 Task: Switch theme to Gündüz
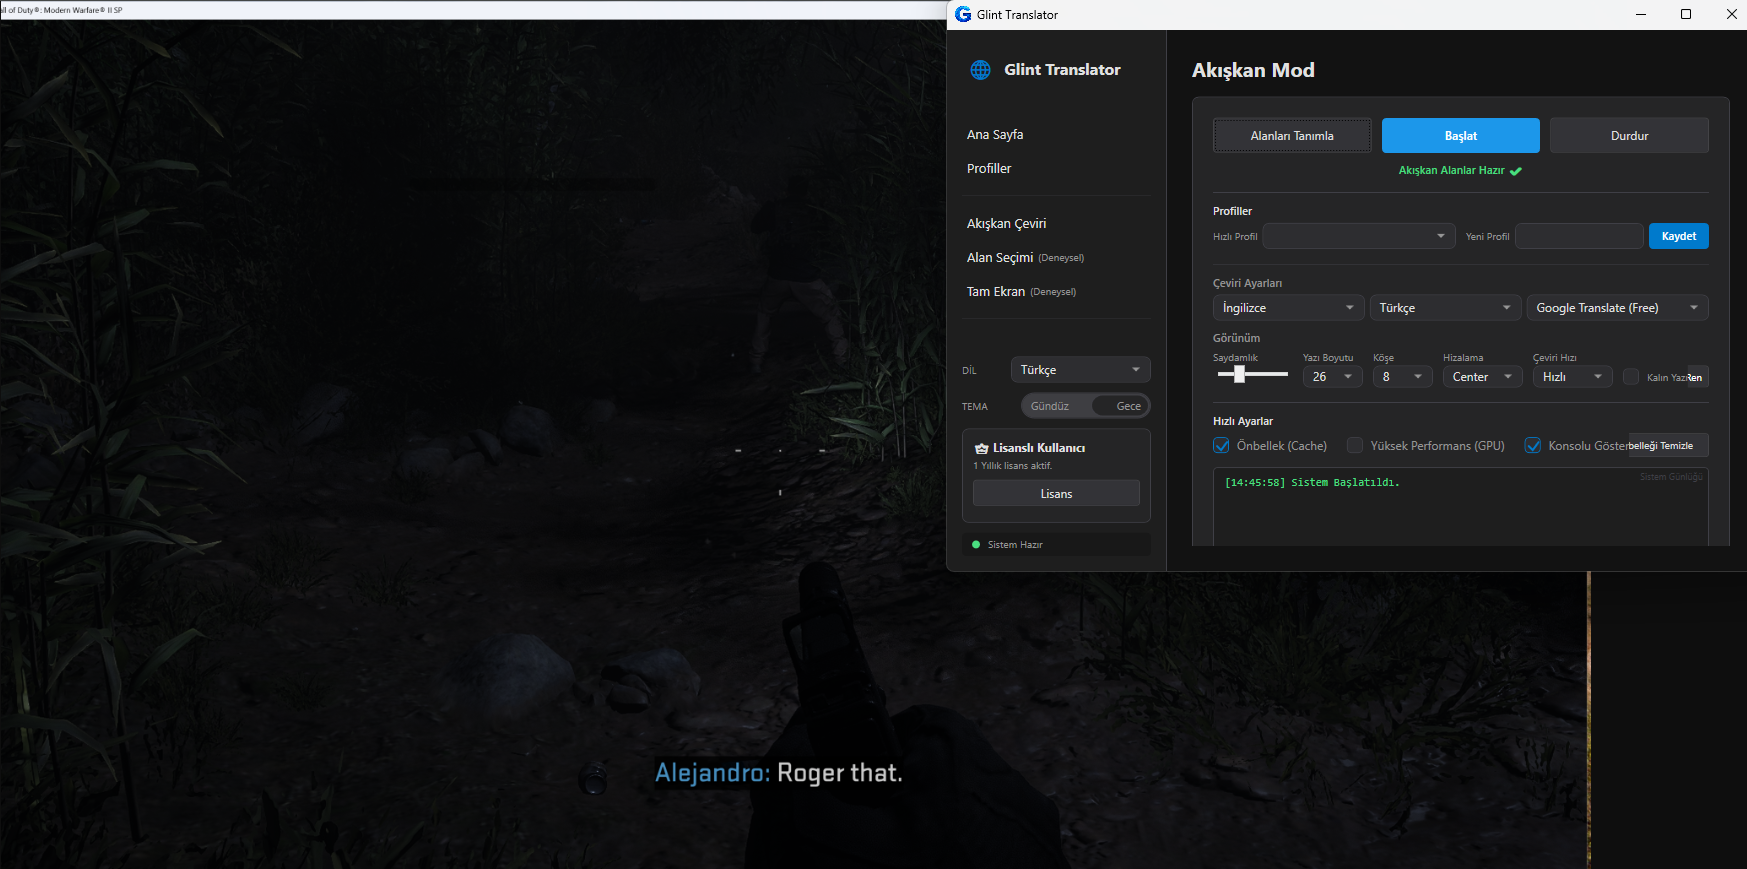pos(1050,406)
